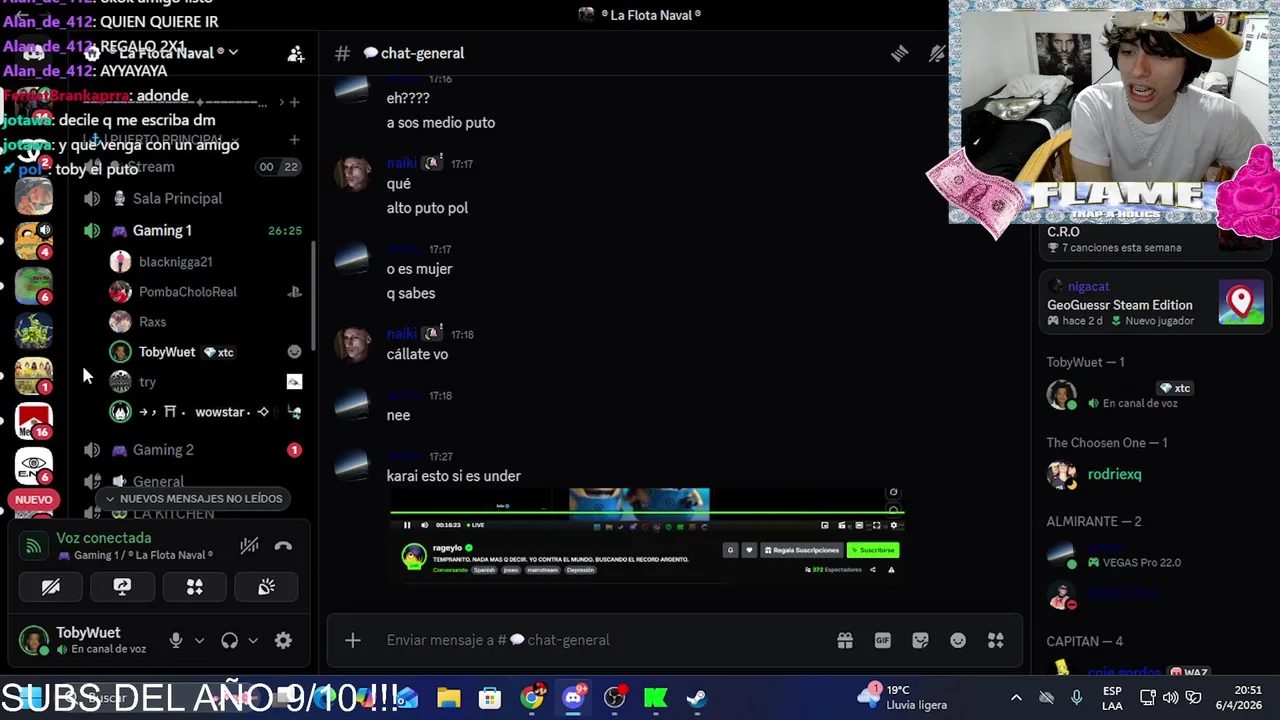Viewport: 1280px width, 720px height.
Task: Show hidden system tray icons
Action: pos(1016,697)
